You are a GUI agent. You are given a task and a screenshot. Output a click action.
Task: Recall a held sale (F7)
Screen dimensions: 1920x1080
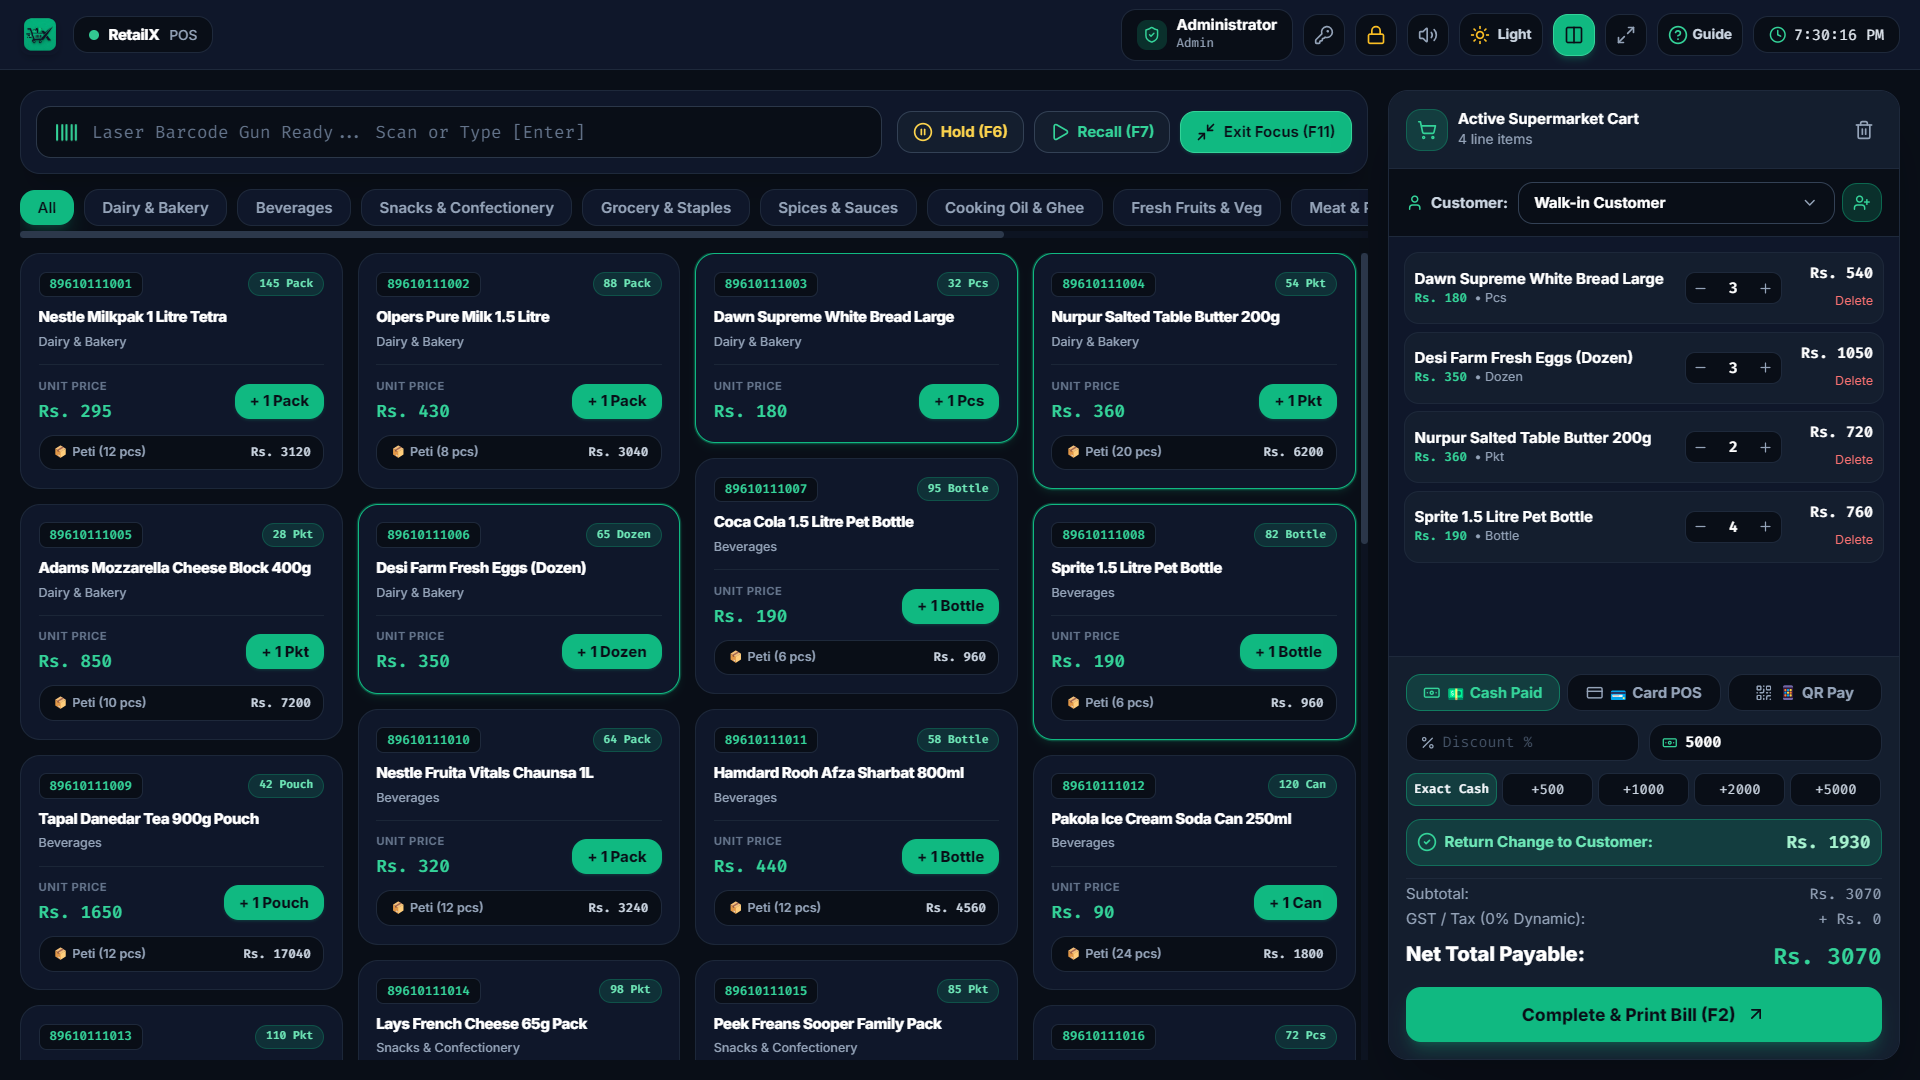(1102, 132)
